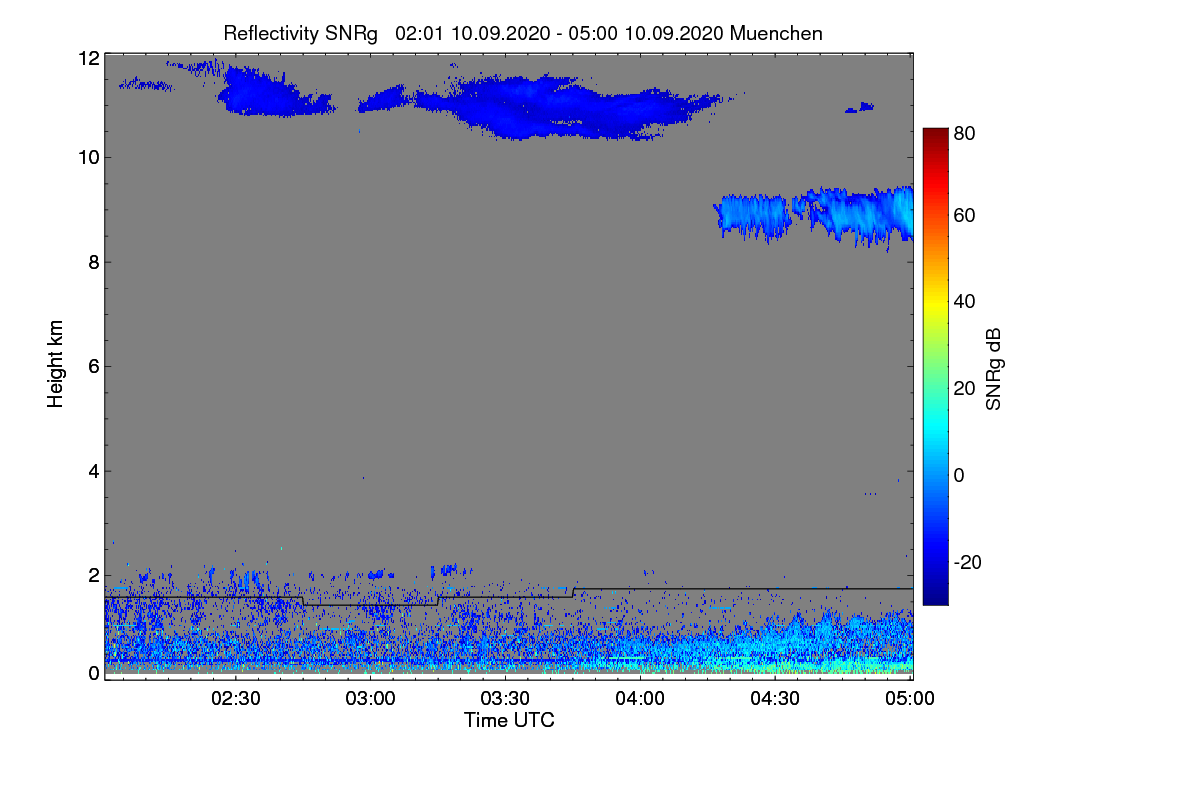Click the 60 colorbar tick label

tap(964, 216)
